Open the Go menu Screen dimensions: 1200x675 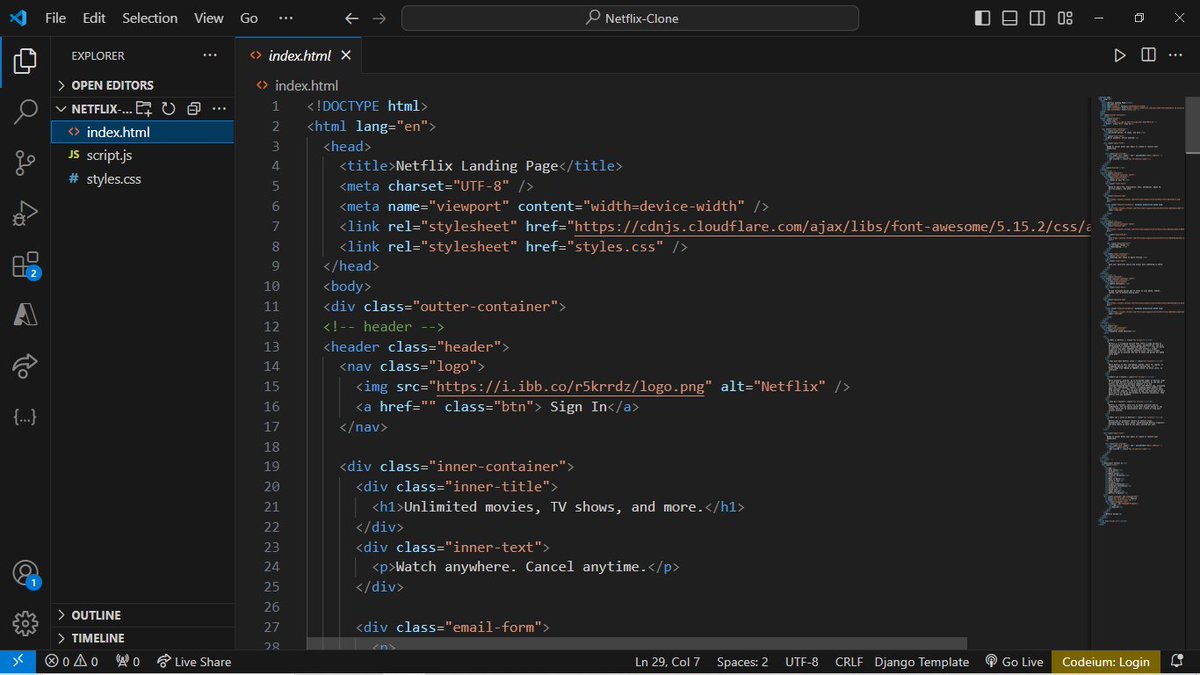click(x=249, y=18)
